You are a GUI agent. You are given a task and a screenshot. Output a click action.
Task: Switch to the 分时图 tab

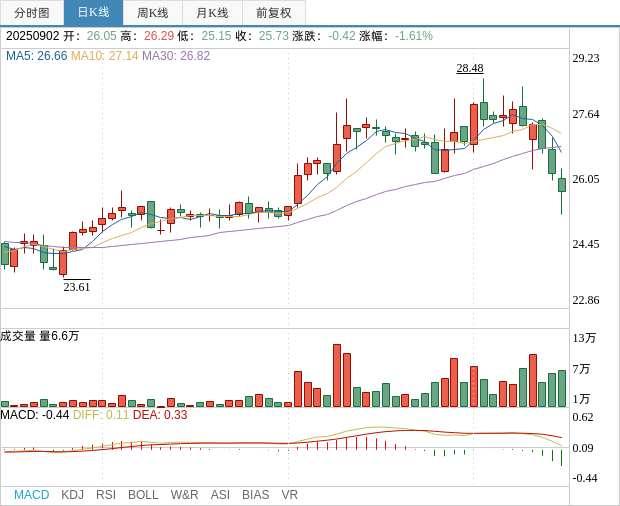(x=32, y=13)
